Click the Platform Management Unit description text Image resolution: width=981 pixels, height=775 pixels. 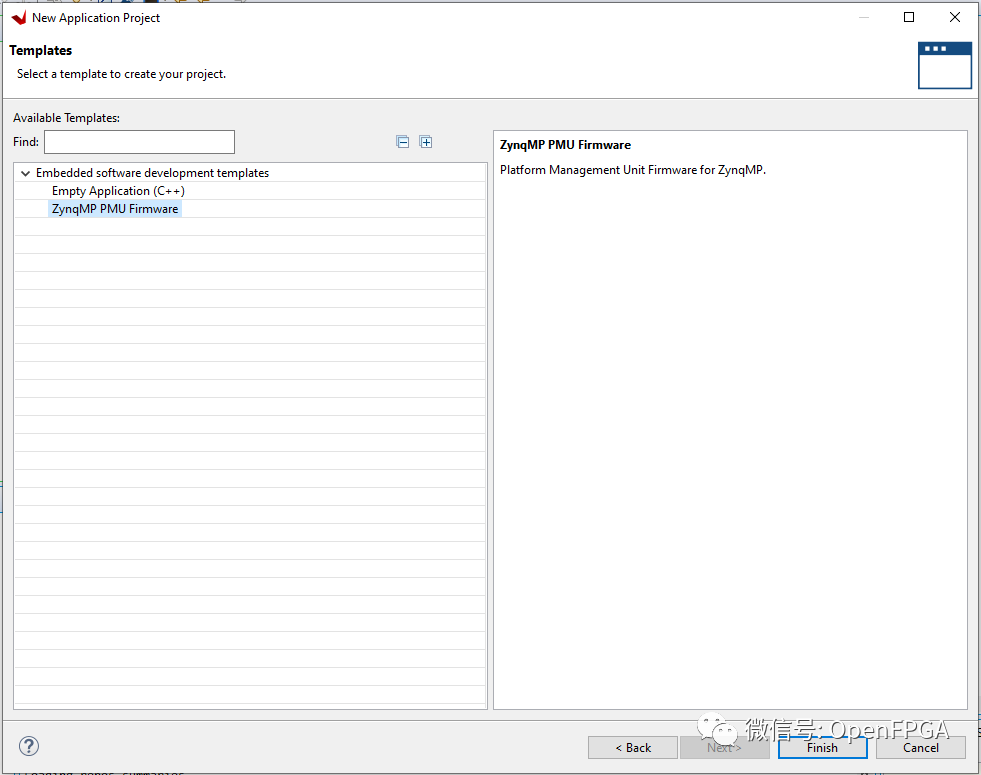click(x=632, y=170)
